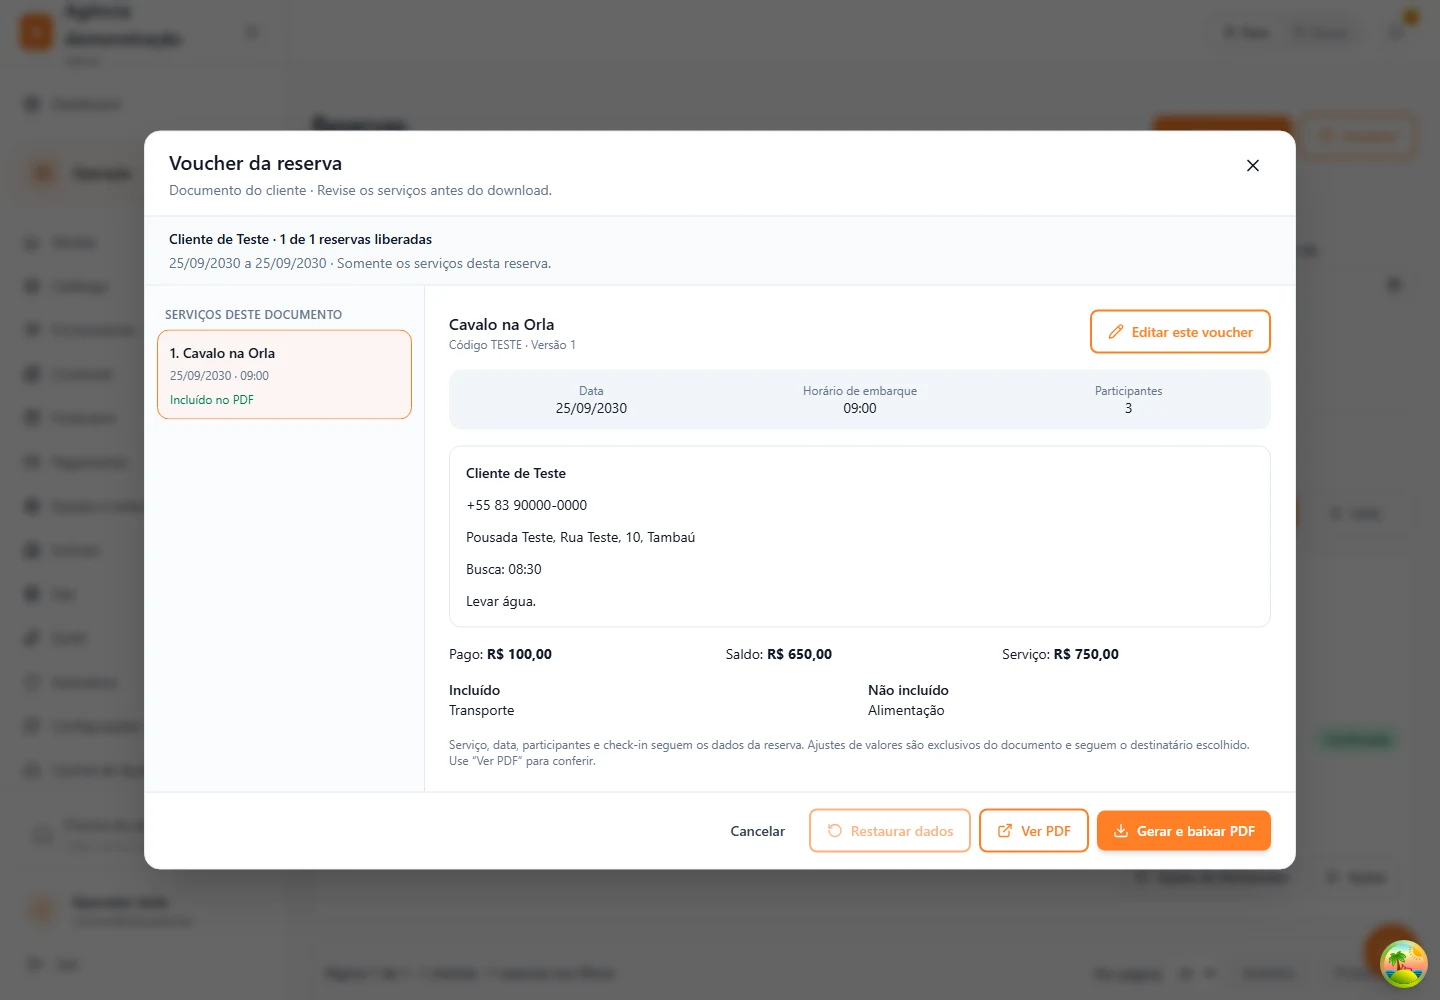Click the Pago: R$ 100,00 amount
Viewport: 1440px width, 1000px height.
click(x=500, y=654)
